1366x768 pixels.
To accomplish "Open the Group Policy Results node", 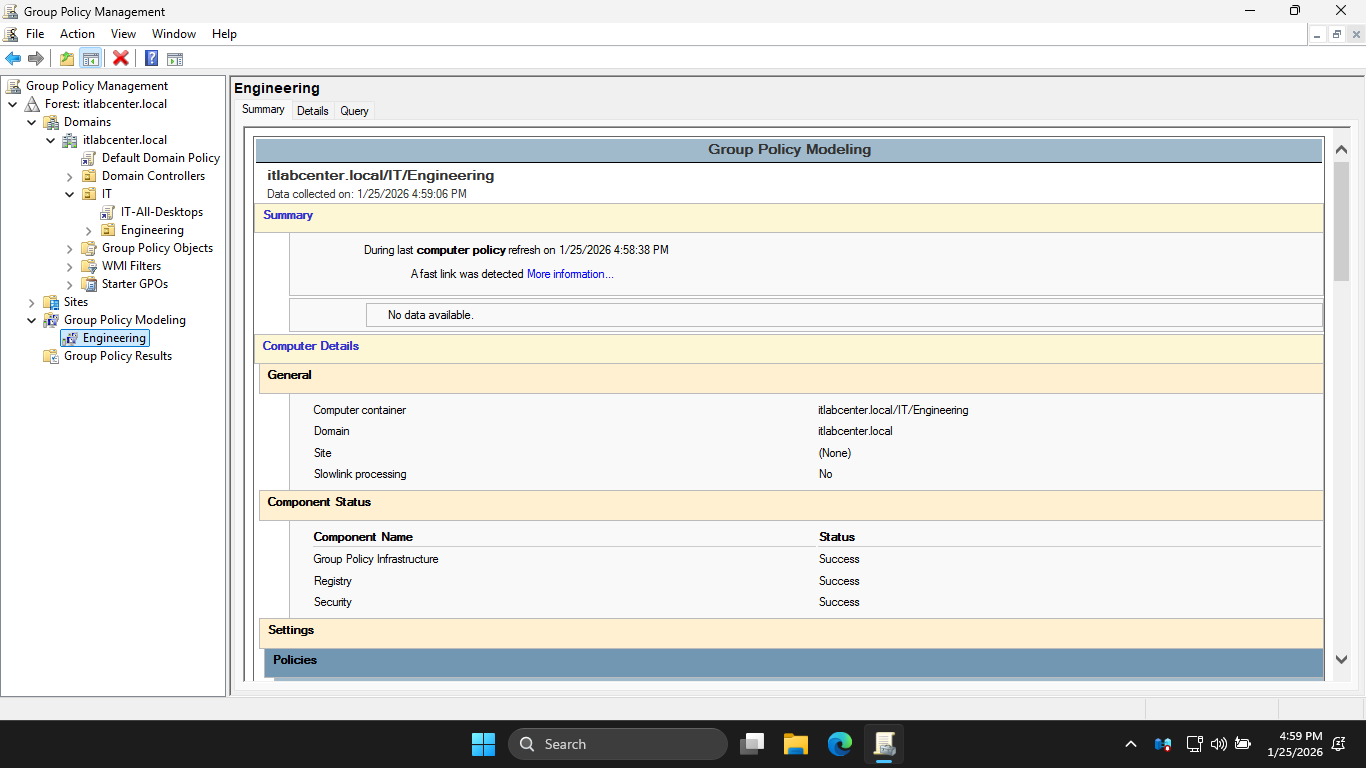I will tap(117, 356).
